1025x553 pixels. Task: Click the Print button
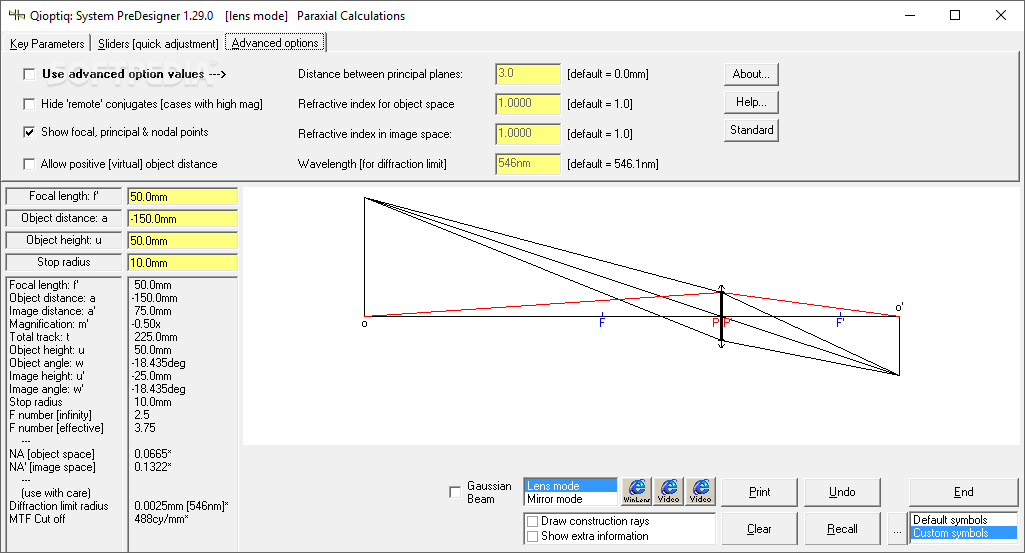pos(759,492)
